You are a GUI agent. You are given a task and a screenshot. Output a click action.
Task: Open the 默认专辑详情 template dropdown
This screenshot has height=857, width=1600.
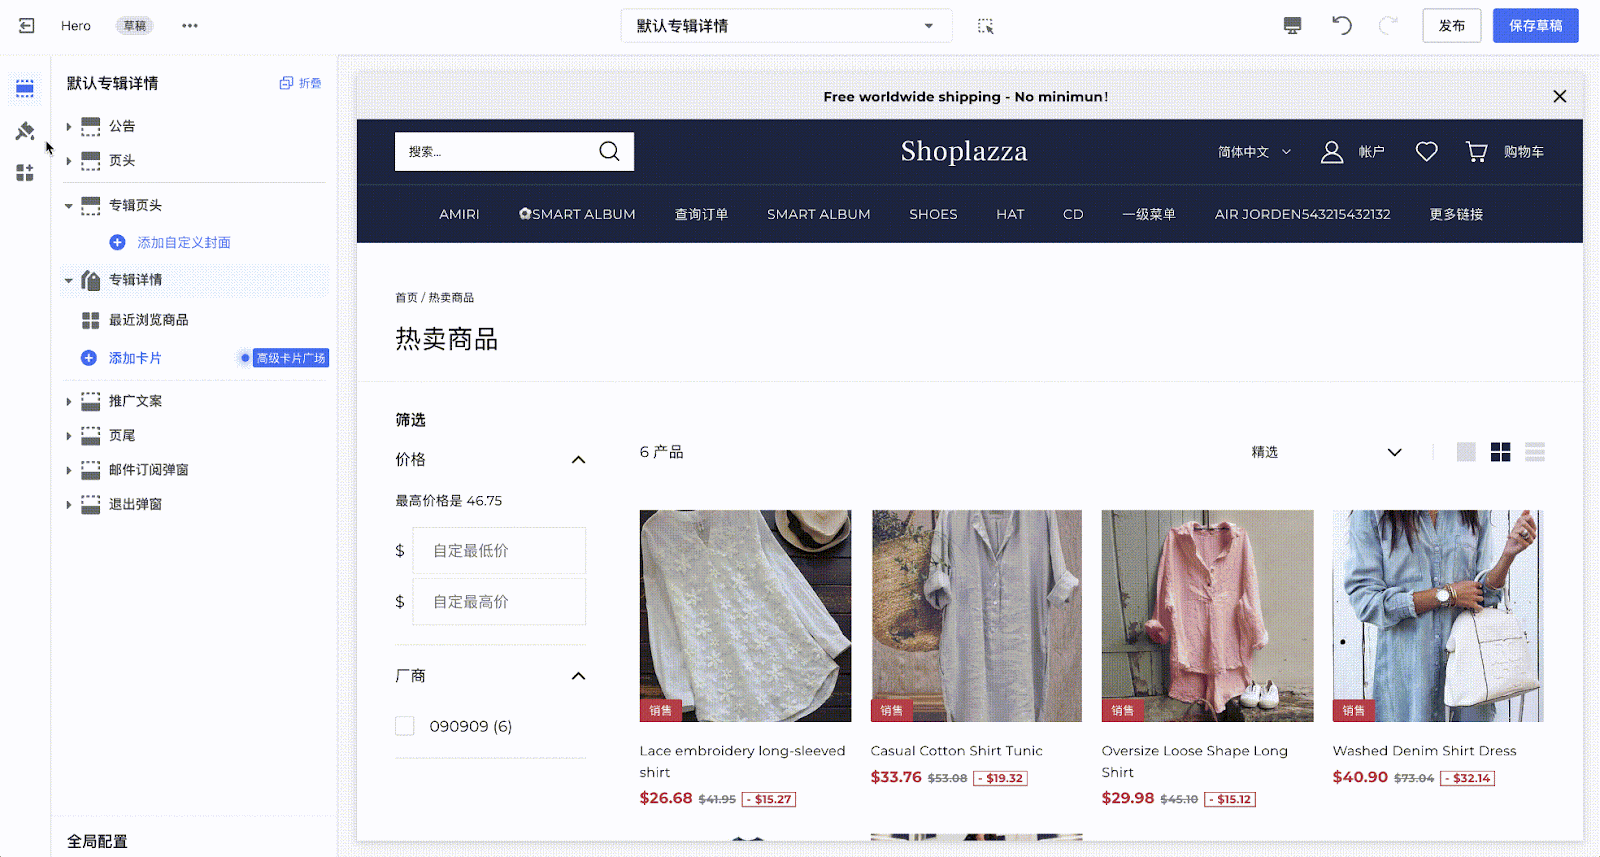786,26
